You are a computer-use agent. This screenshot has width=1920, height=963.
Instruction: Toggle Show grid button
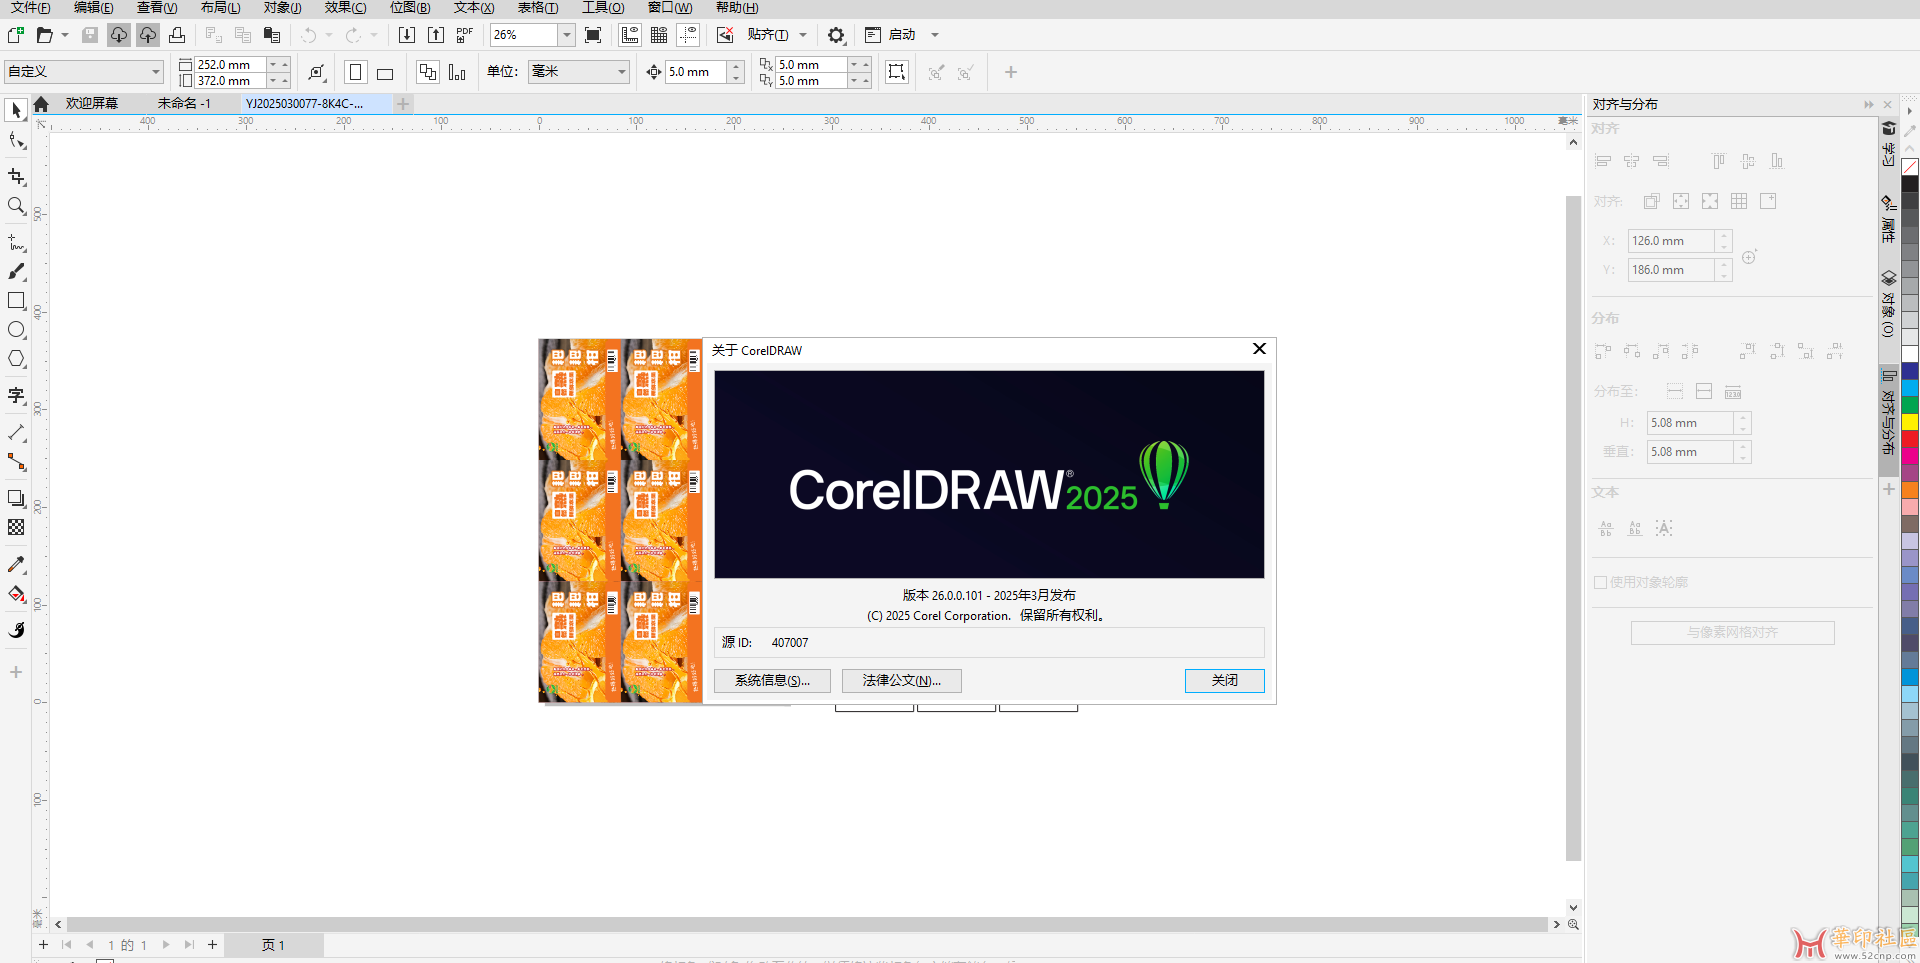(659, 35)
